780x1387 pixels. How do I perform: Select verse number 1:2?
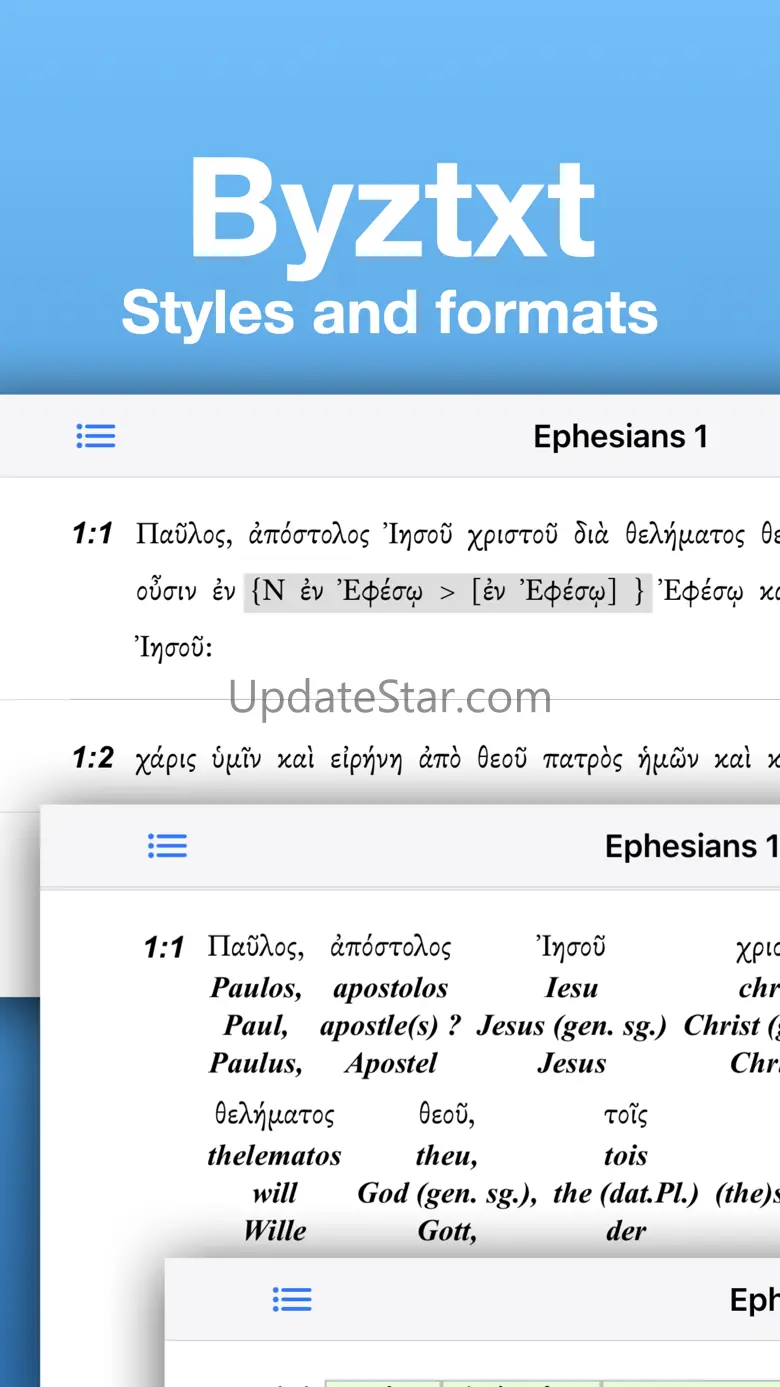[93, 759]
